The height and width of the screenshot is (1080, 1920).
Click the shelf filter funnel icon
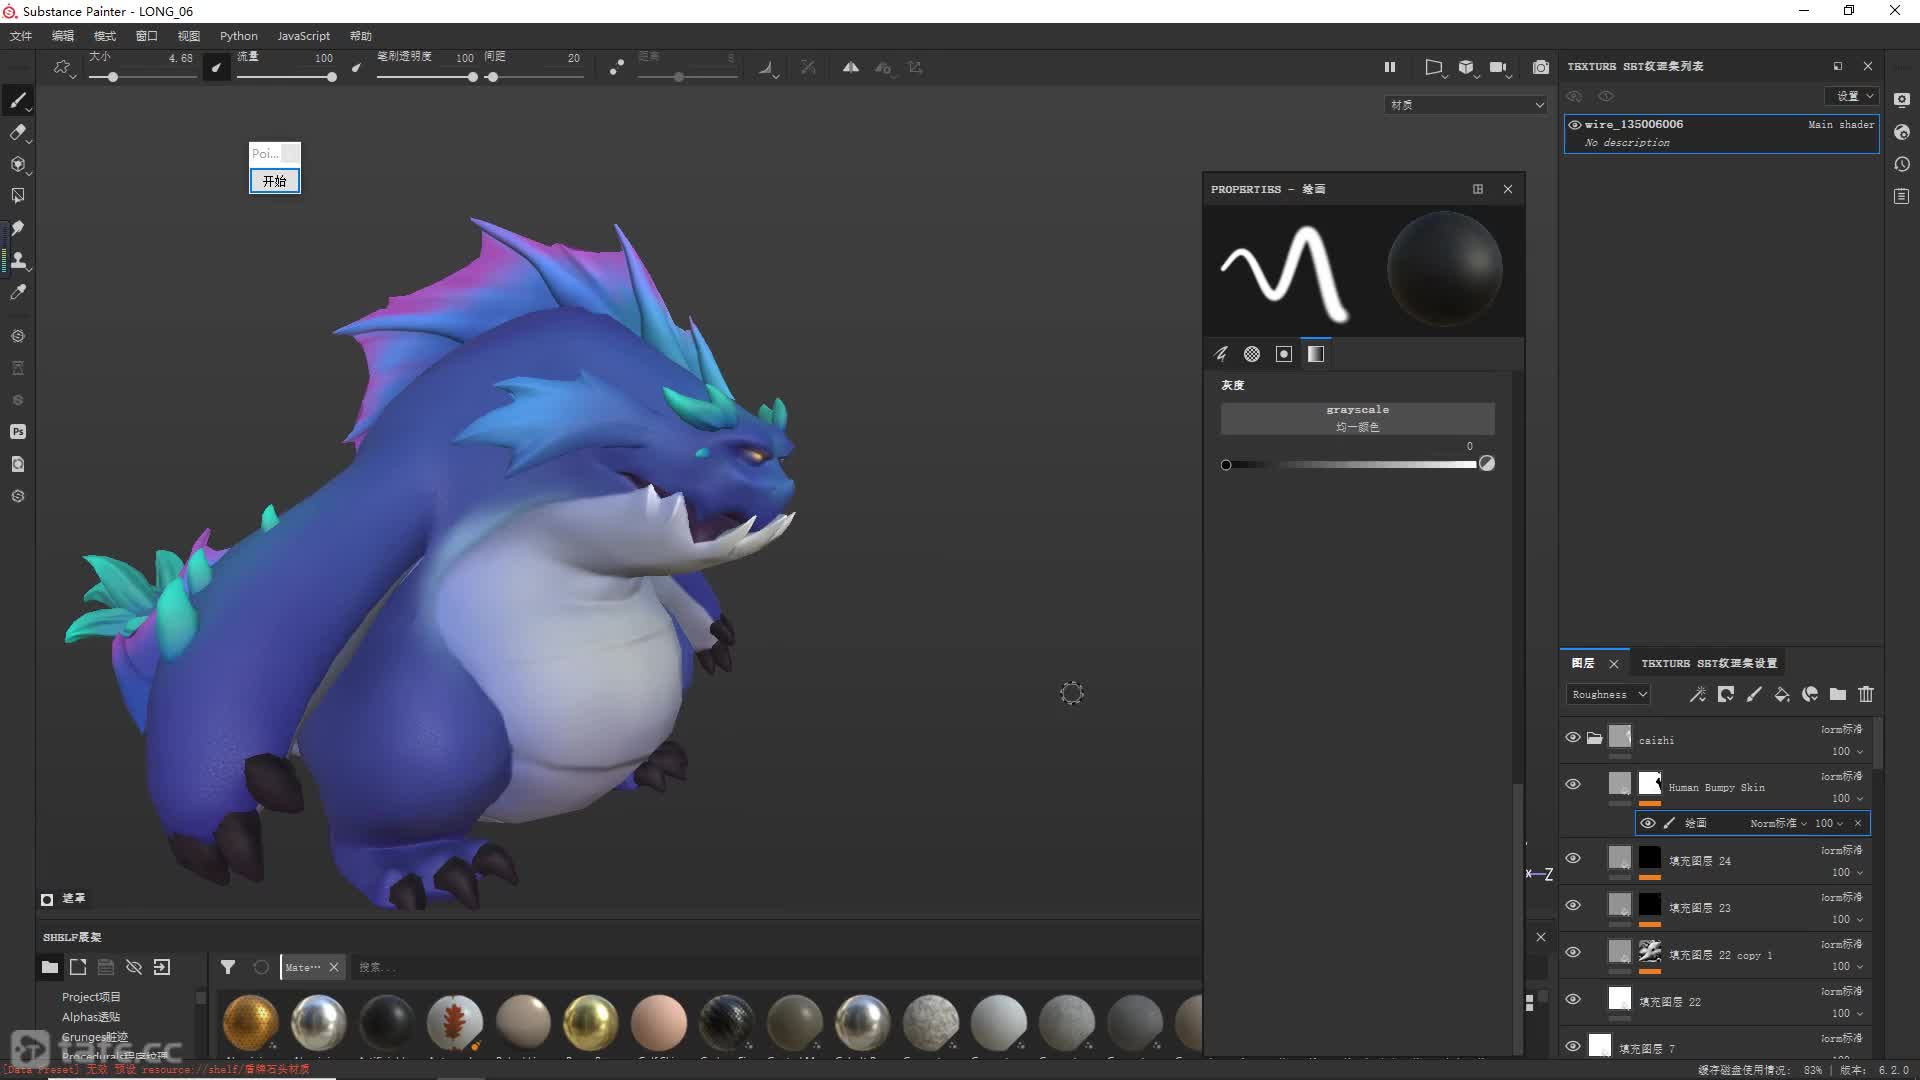228,967
